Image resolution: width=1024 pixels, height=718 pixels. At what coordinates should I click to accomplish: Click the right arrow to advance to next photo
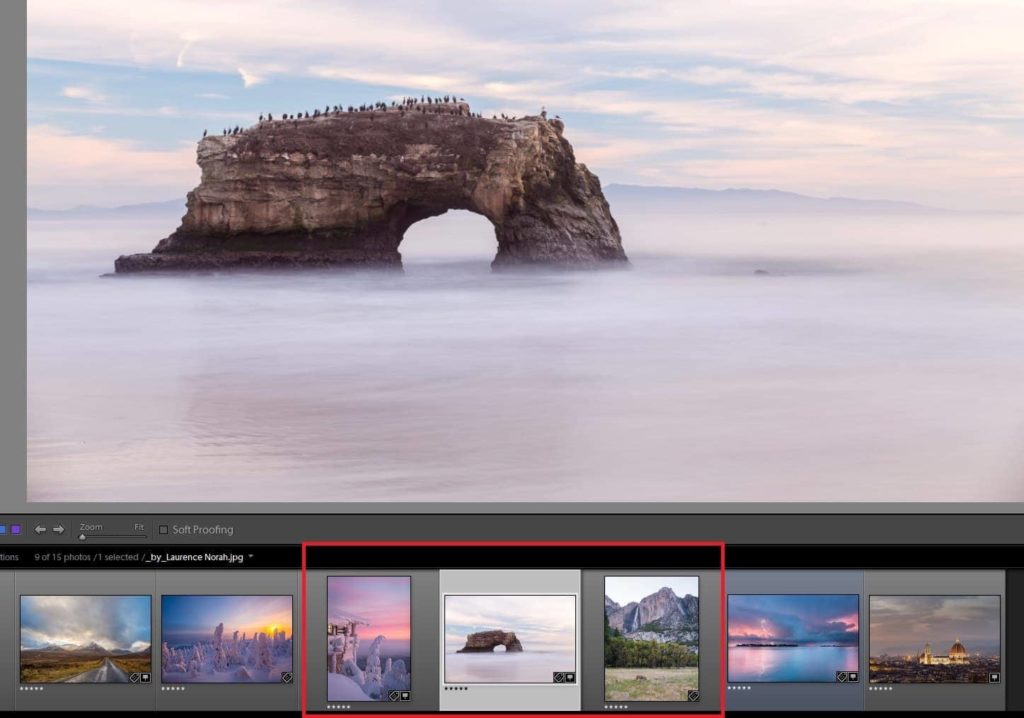click(x=57, y=528)
